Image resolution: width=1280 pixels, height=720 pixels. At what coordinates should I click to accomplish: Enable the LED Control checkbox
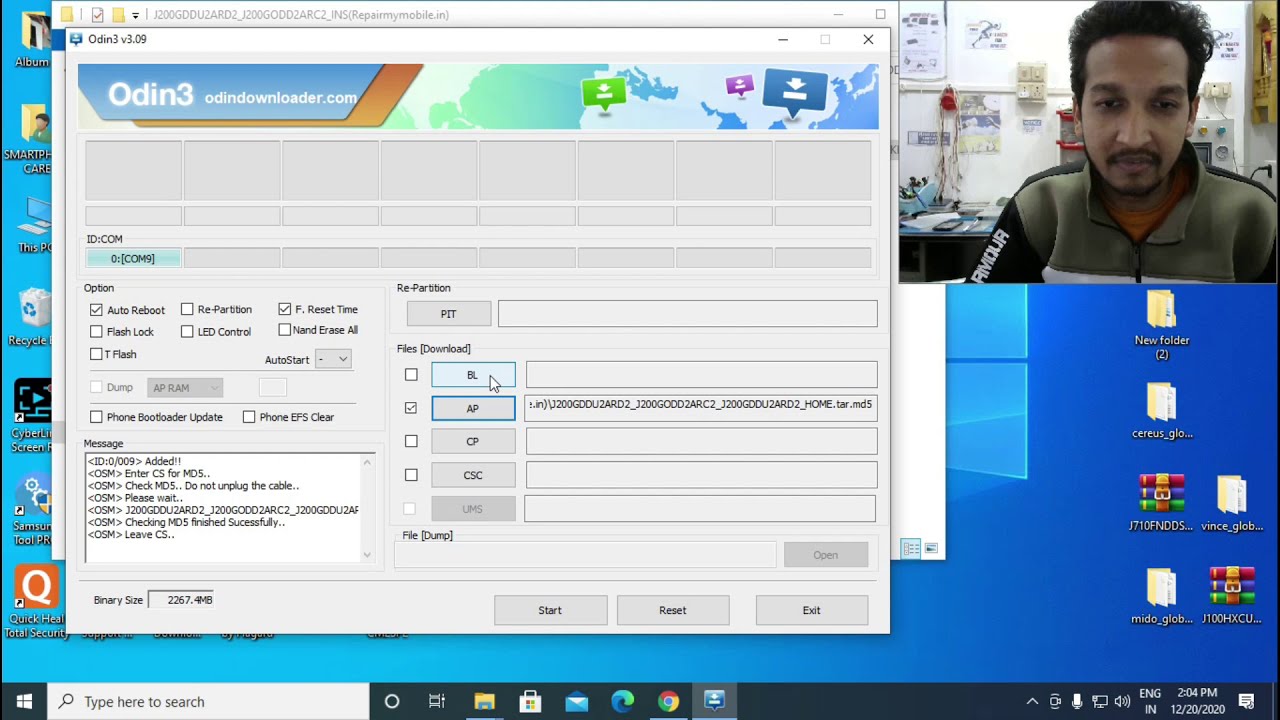[x=187, y=331]
